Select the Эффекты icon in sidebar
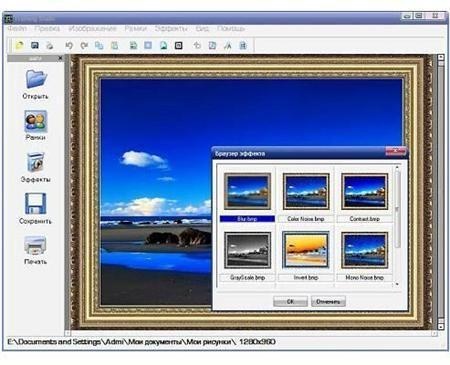This screenshot has height=365, width=450. tap(35, 162)
